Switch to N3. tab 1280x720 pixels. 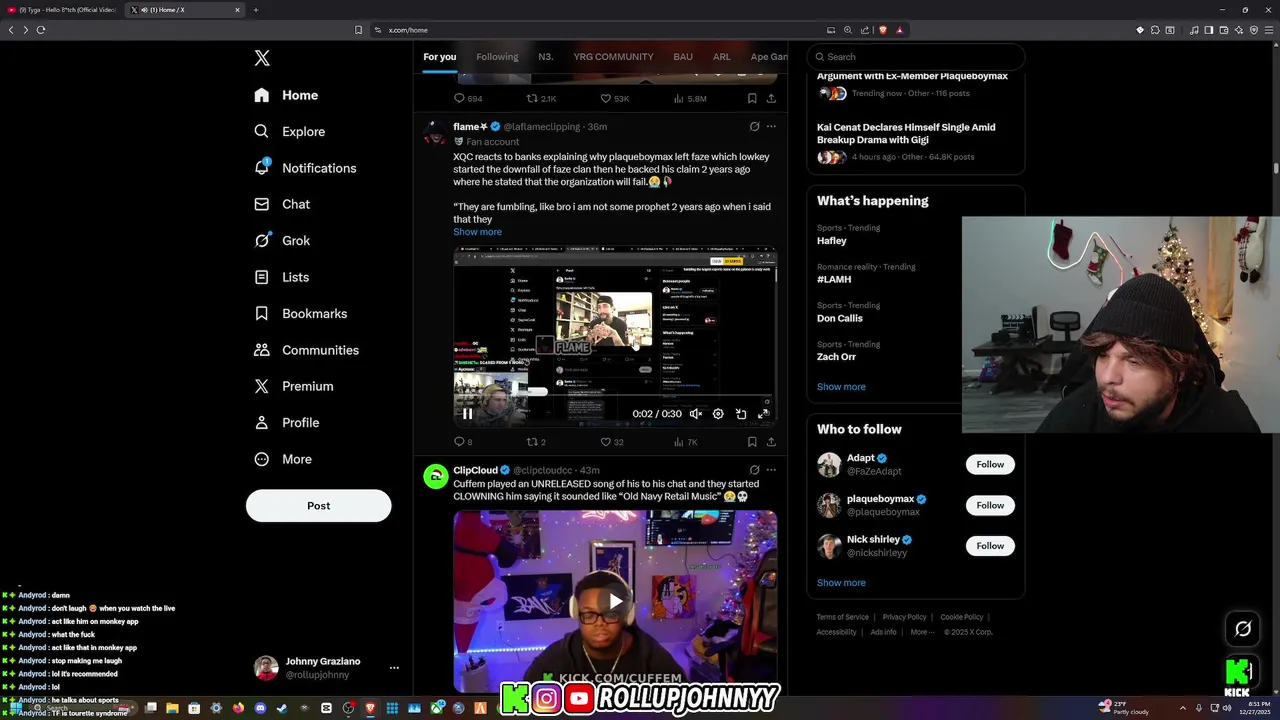pyautogui.click(x=546, y=57)
